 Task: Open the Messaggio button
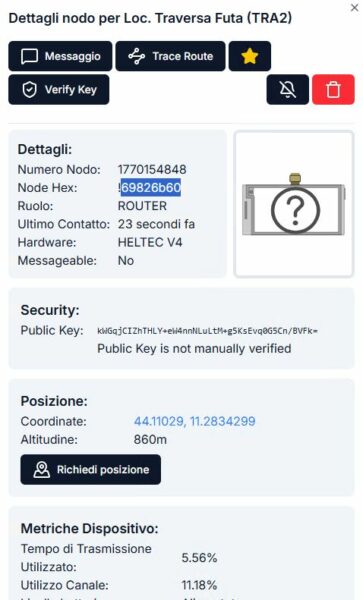point(60,56)
